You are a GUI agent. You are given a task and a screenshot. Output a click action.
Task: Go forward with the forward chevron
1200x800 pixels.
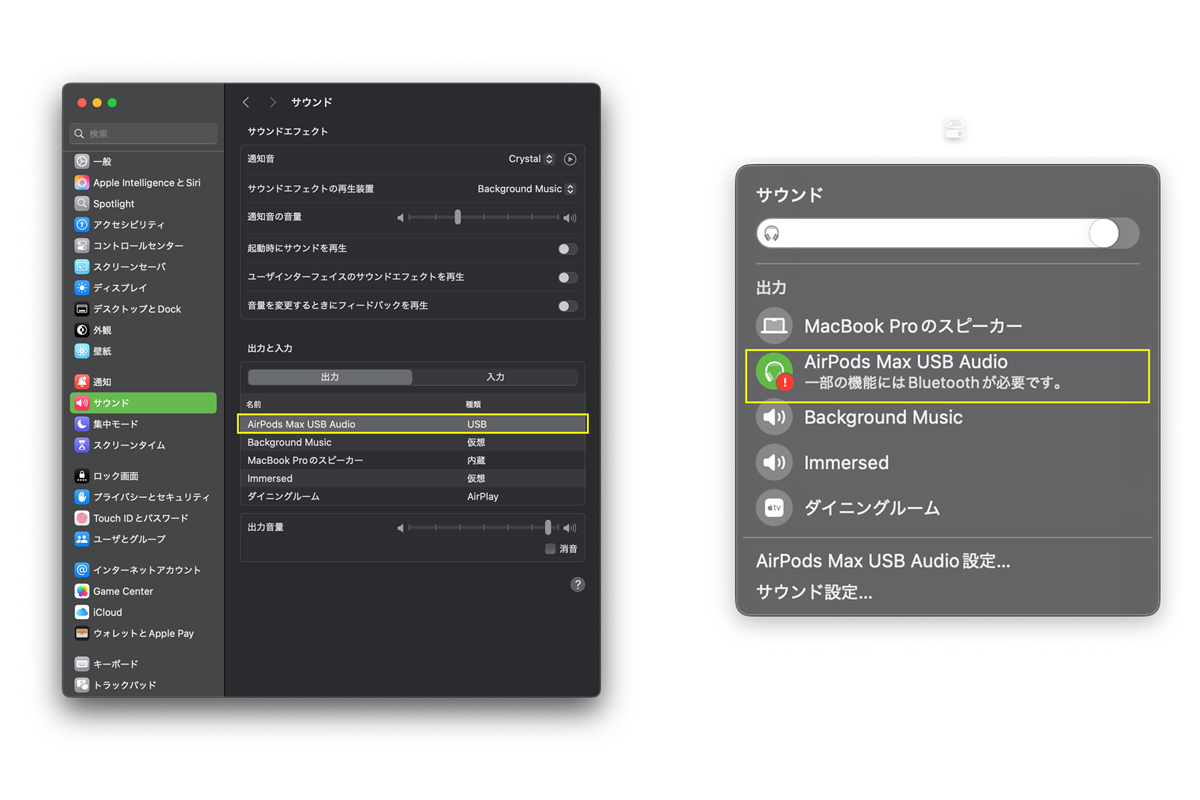[x=272, y=102]
